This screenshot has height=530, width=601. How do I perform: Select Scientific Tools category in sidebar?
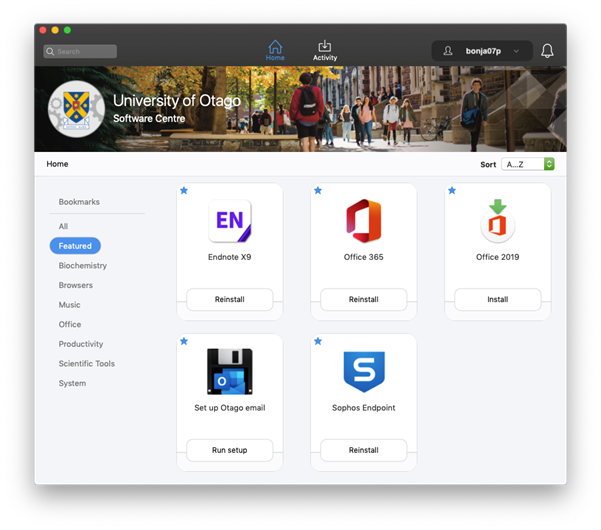click(x=86, y=364)
